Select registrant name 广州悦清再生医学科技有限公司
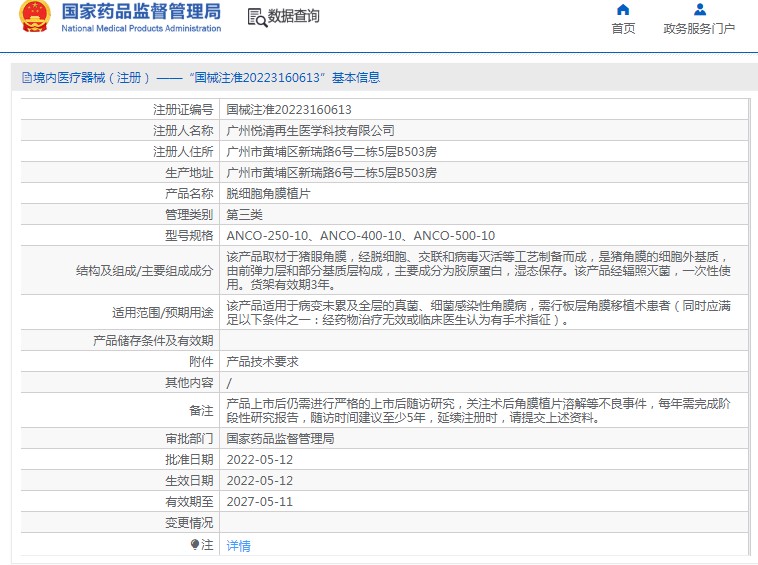Viewport: 758px width, 565px height. pyautogui.click(x=310, y=130)
